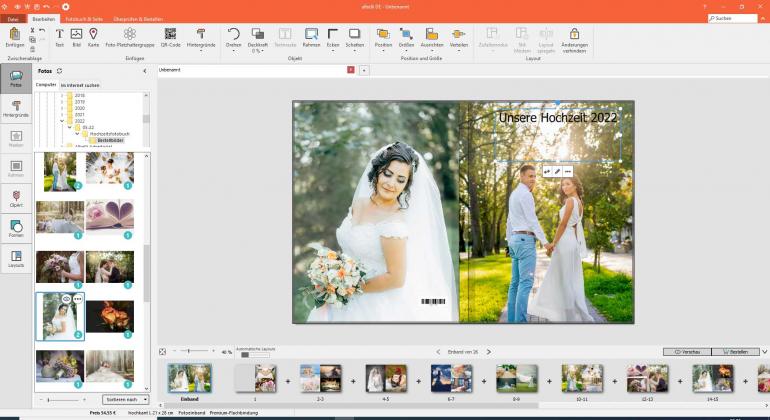The width and height of the screenshot is (770, 420).
Task: Open the Drehen rotate options
Action: [233, 39]
